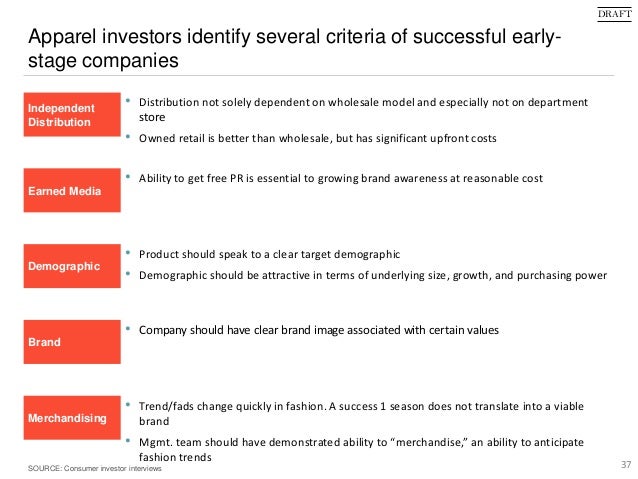The height and width of the screenshot is (479, 638).
Task: Select the owned retail bullet text
Action: tap(318, 138)
